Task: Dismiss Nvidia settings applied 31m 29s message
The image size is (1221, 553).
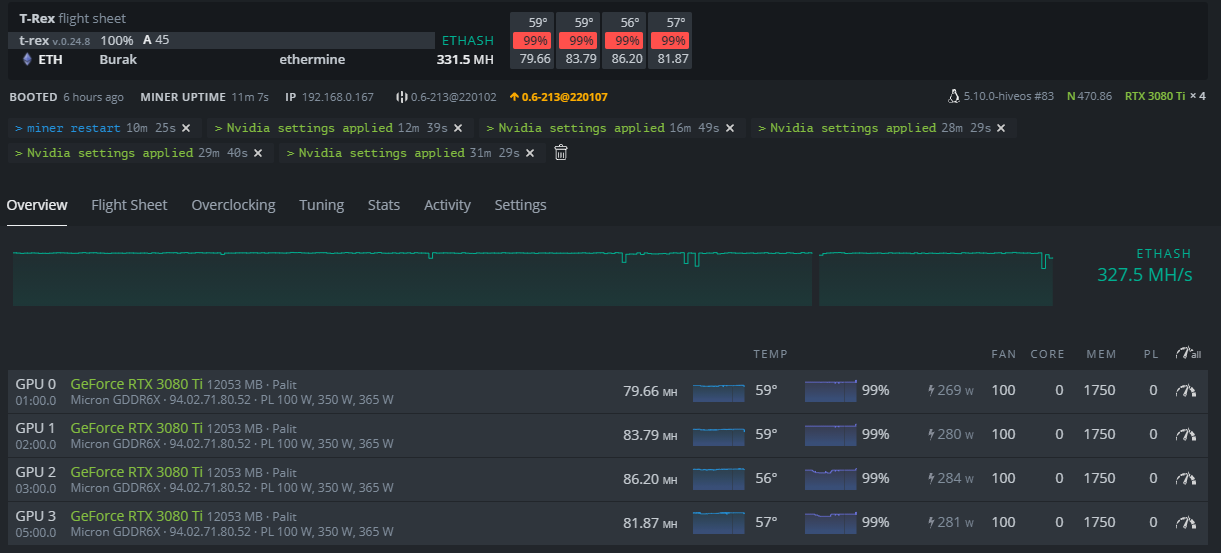Action: click(530, 153)
